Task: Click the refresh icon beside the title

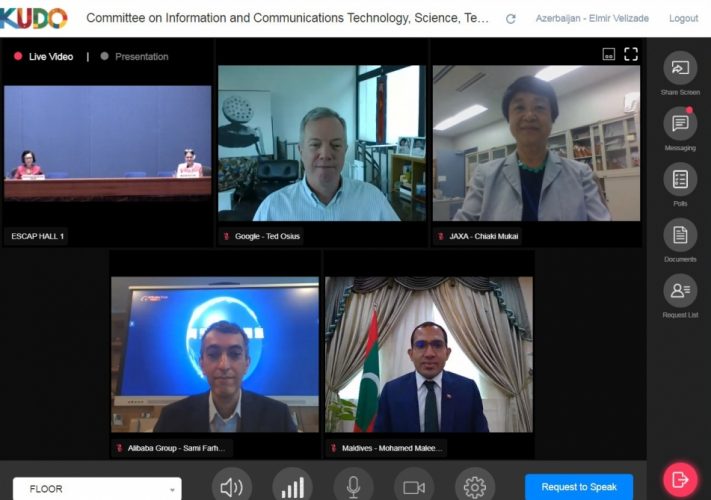Action: coord(511,19)
